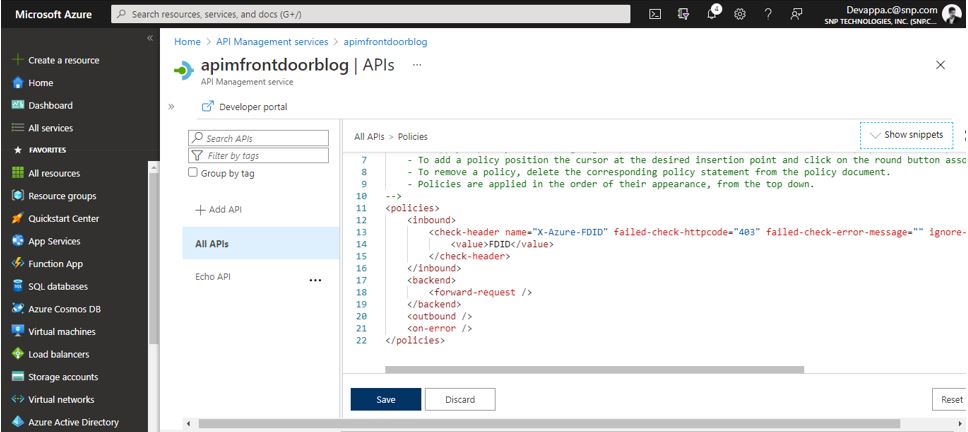Click the Discard button
The height and width of the screenshot is (432, 968).
click(460, 399)
